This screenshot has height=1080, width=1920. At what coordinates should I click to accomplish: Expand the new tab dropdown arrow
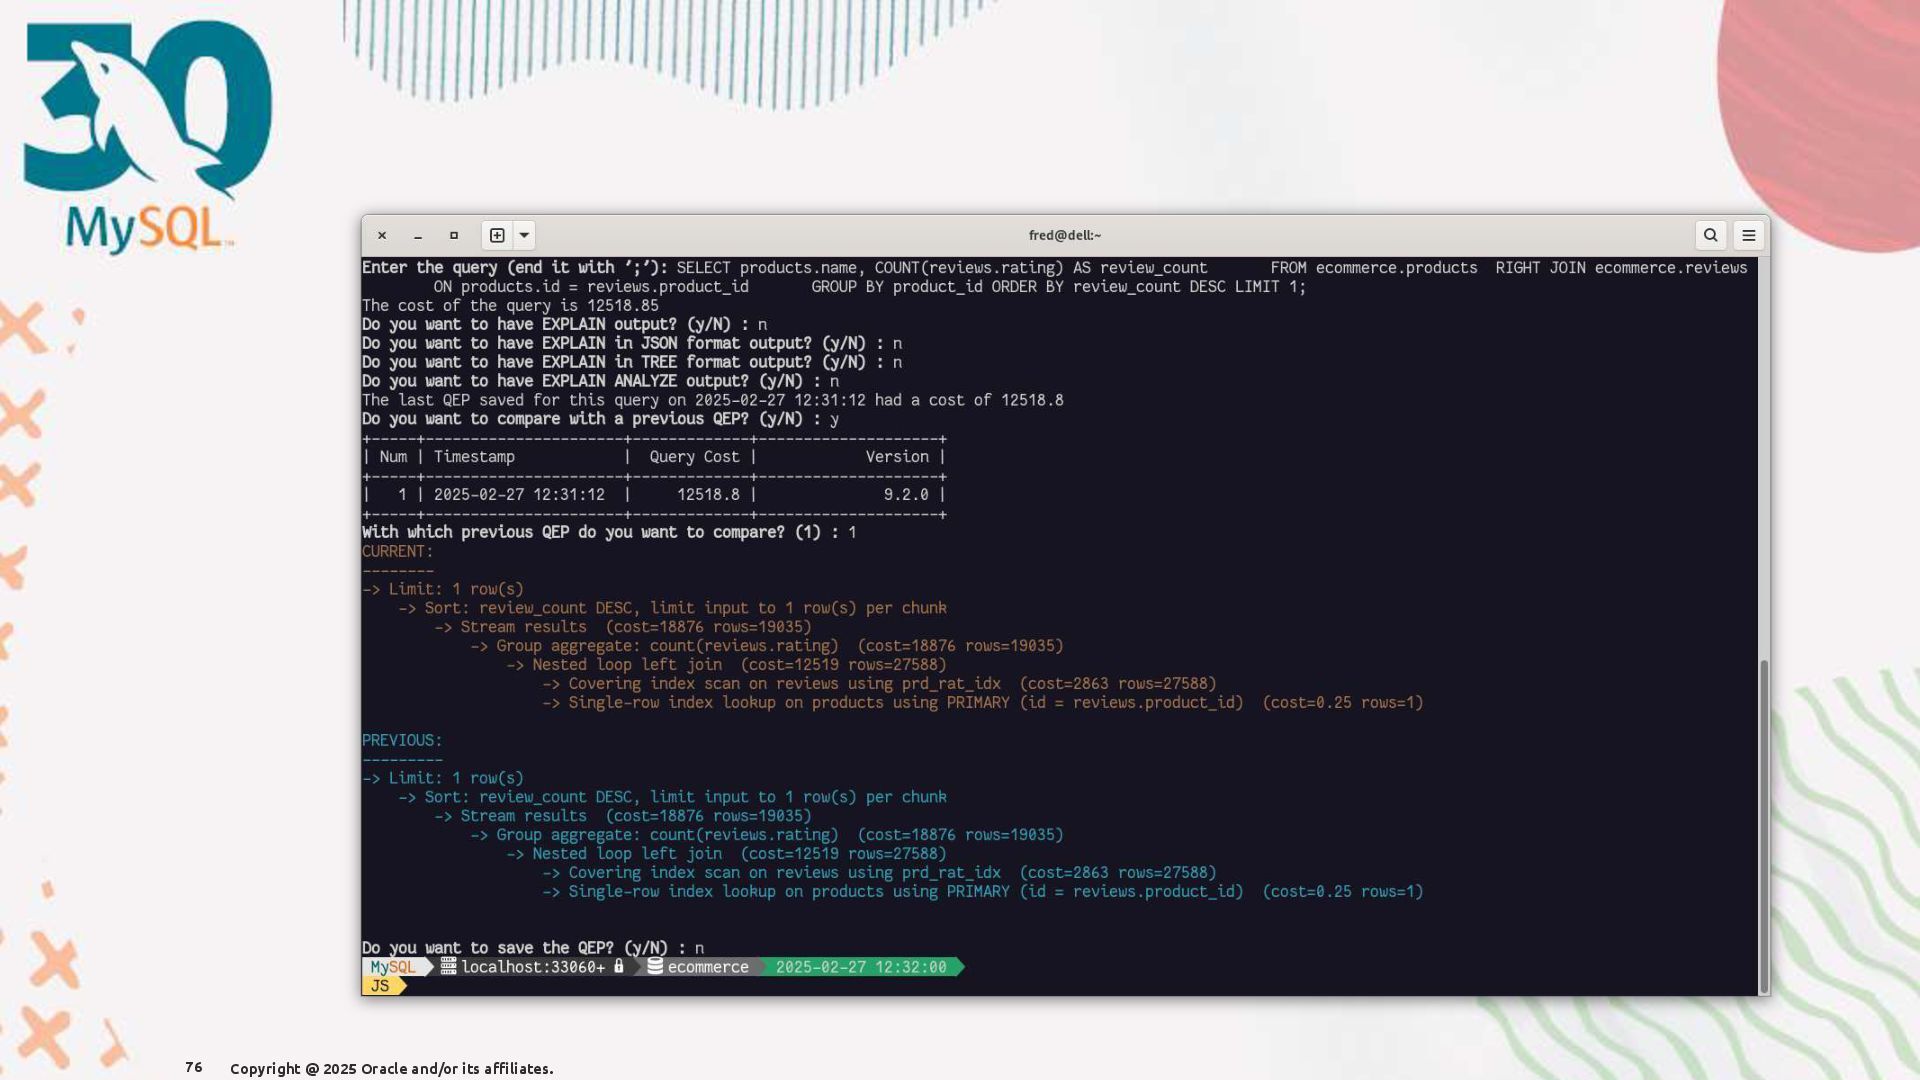pos(524,235)
